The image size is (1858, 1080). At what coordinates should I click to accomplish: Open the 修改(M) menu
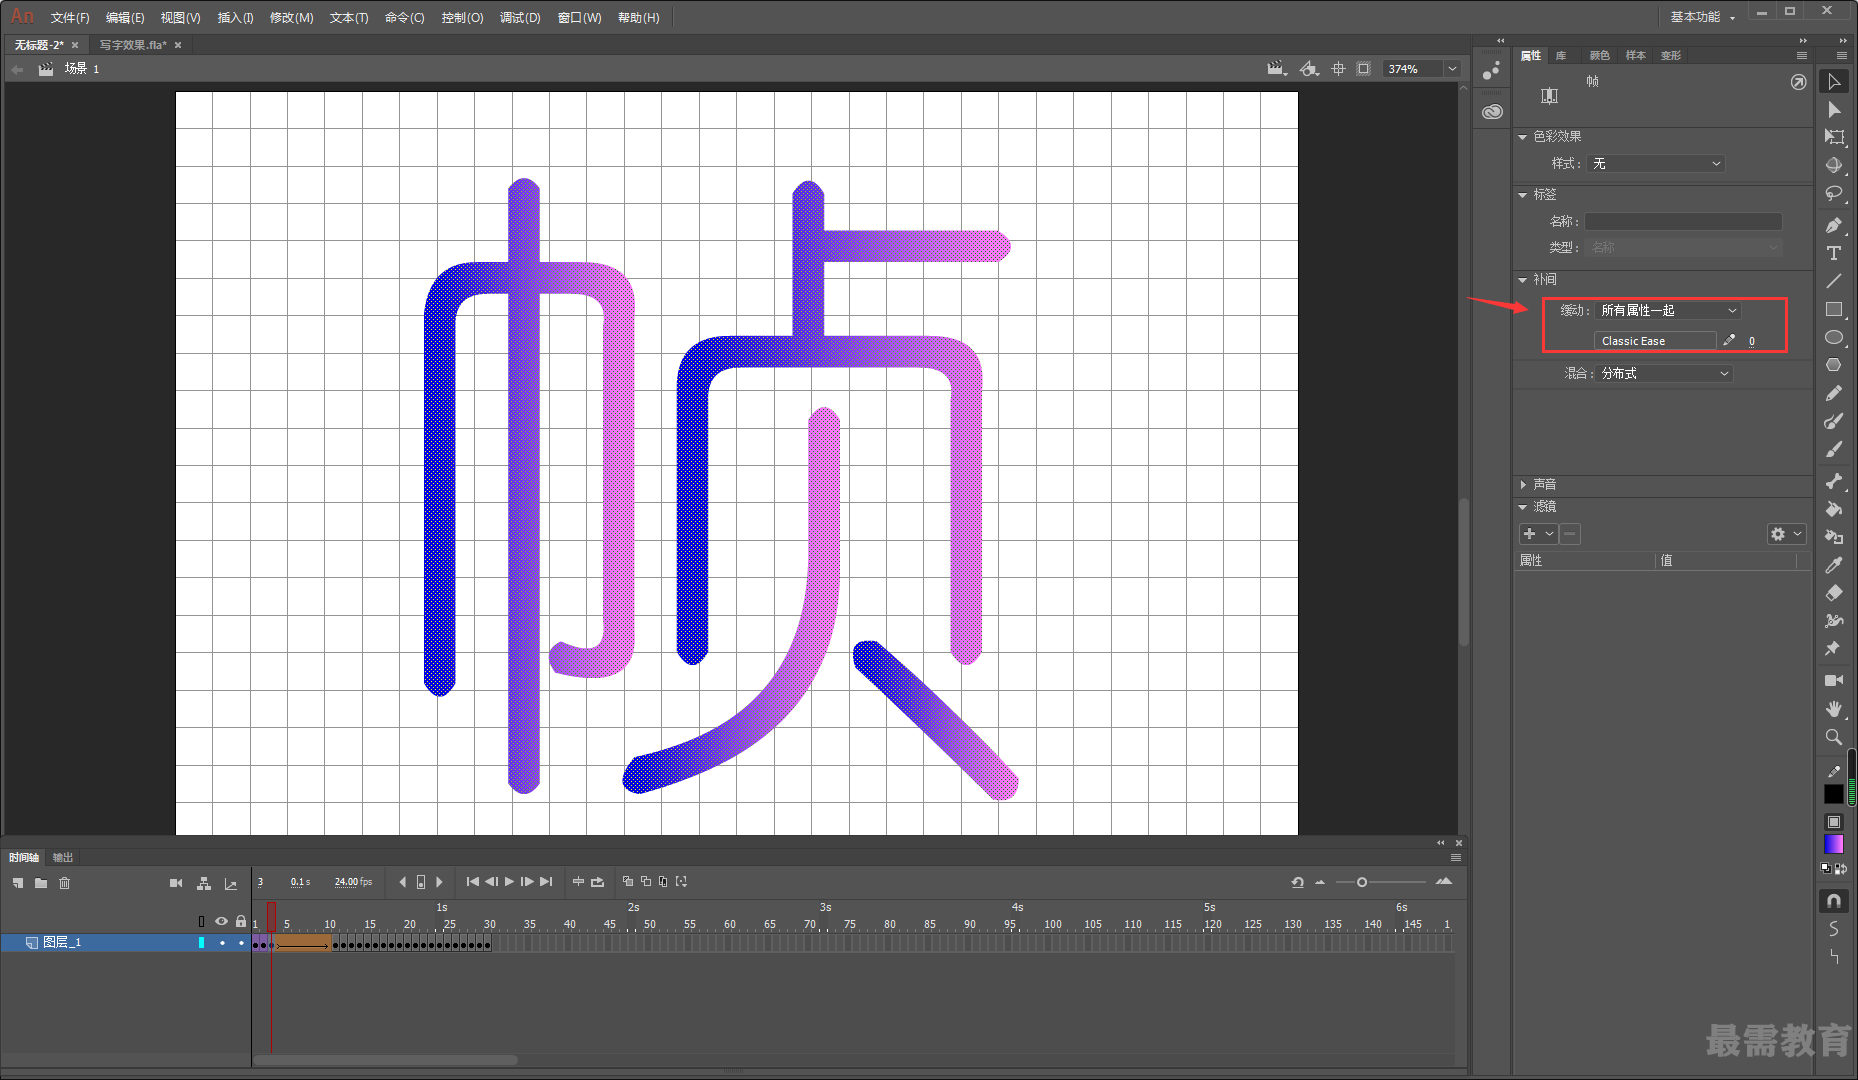pos(292,18)
